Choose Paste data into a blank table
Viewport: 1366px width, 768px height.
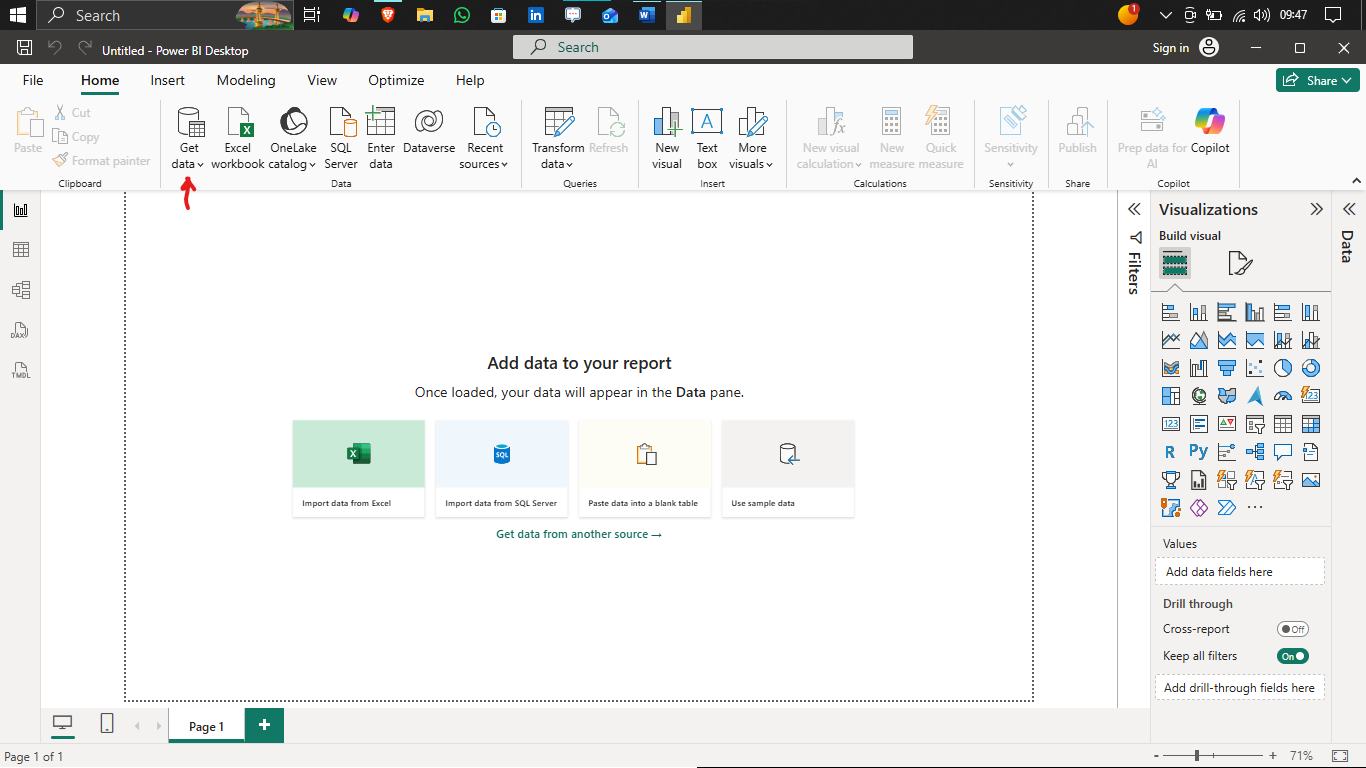[645, 468]
